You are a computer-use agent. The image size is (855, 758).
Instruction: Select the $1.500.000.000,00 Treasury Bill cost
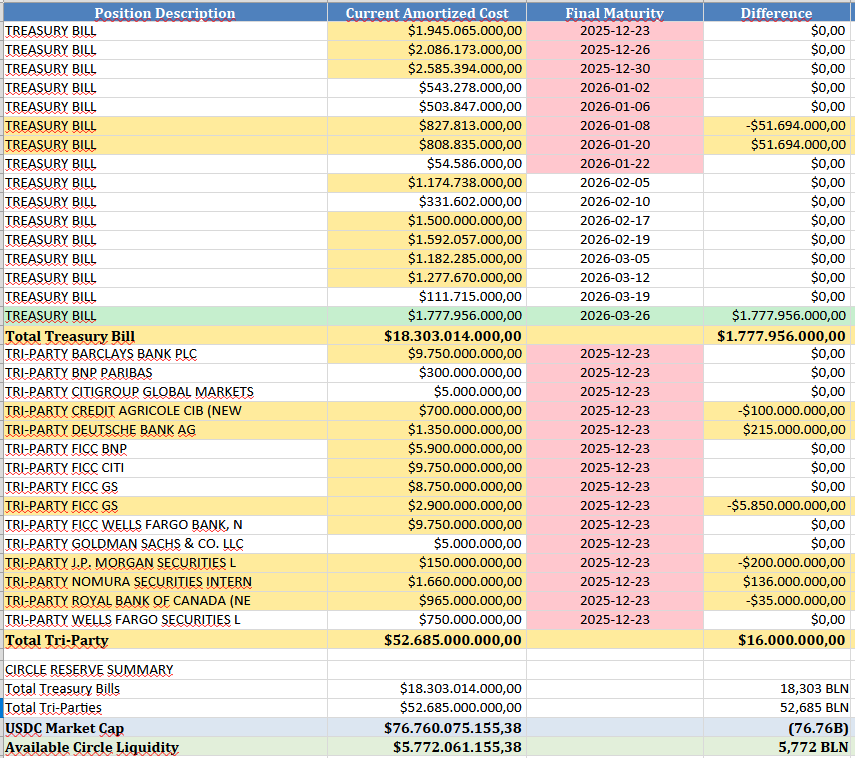[426, 221]
